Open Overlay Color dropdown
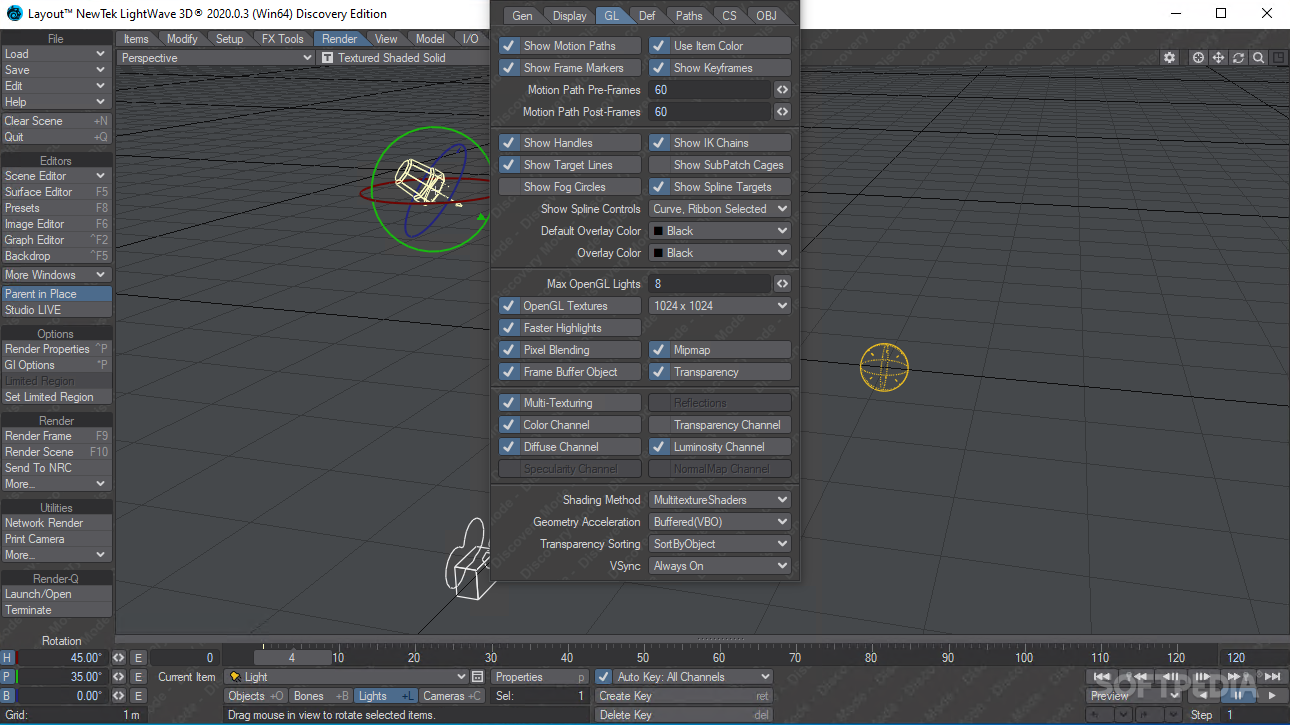Screen dimensions: 1290x725 click(x=720, y=253)
